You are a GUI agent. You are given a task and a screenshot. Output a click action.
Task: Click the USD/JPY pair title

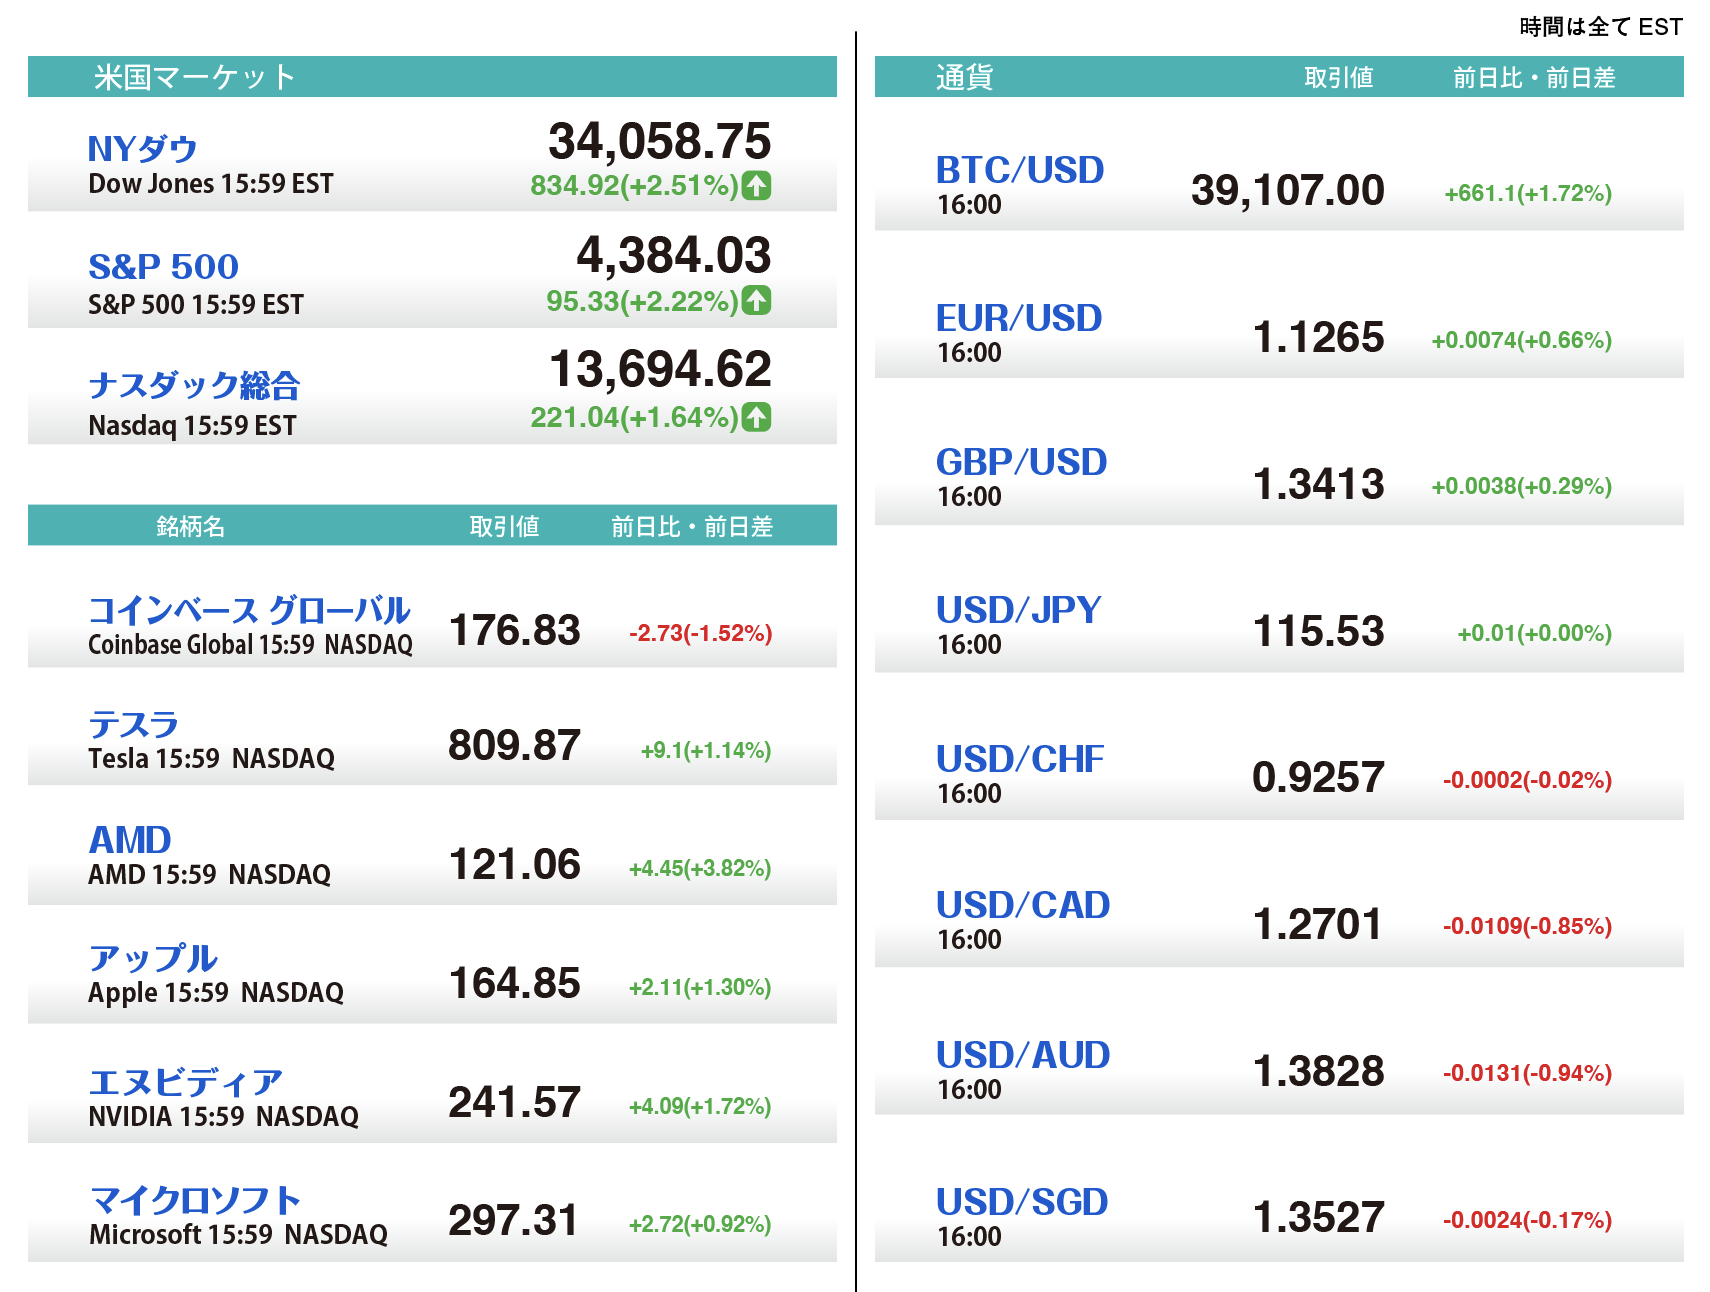pyautogui.click(x=1018, y=610)
